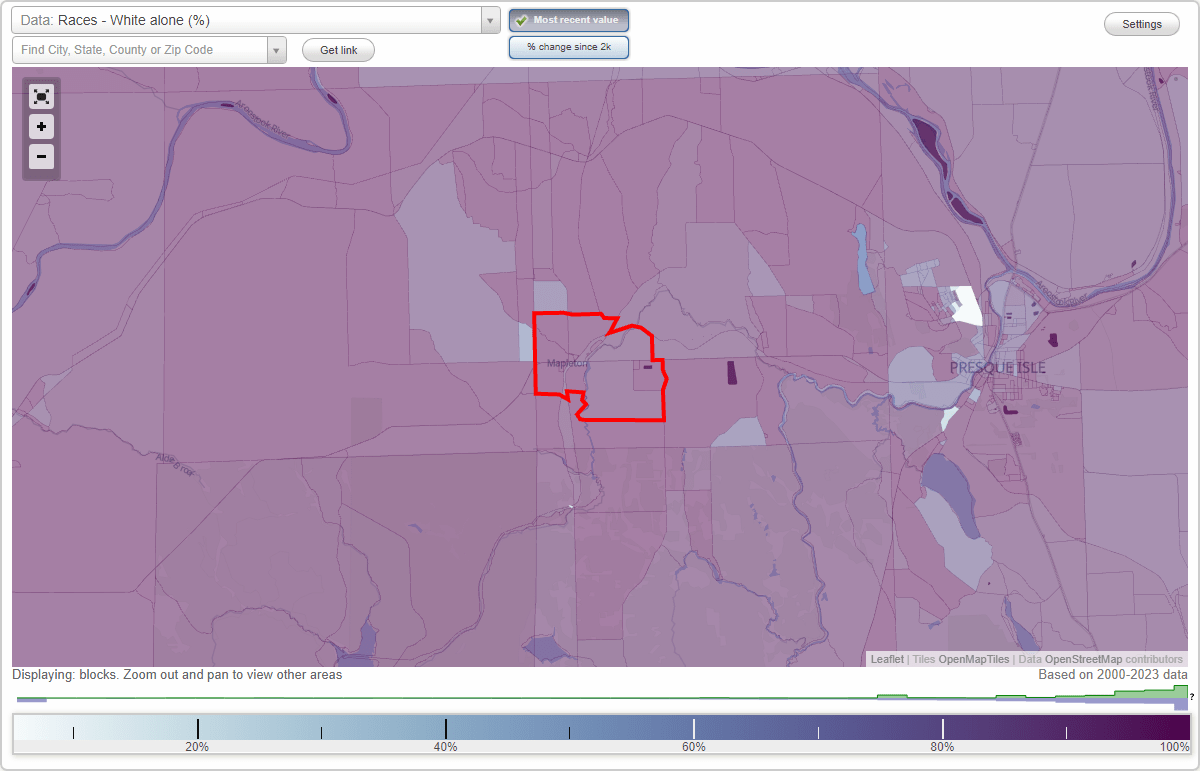Open the Settings panel
This screenshot has width=1200, height=771.
[x=1141, y=23]
